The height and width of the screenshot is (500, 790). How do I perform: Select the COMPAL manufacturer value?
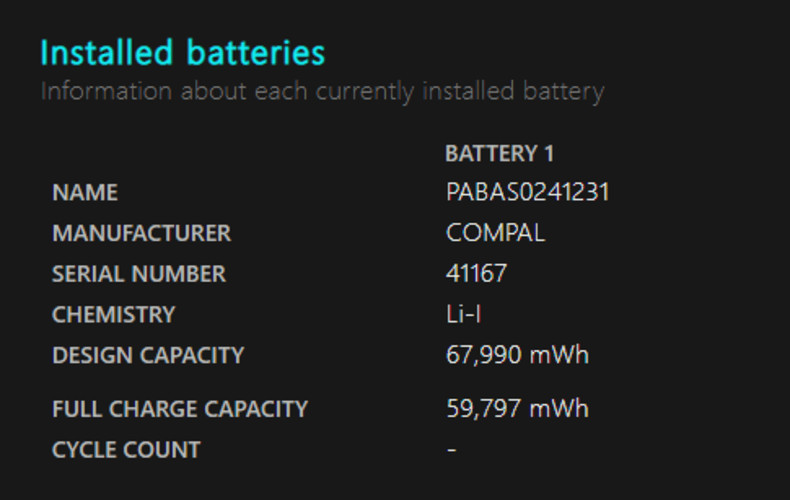click(x=495, y=233)
